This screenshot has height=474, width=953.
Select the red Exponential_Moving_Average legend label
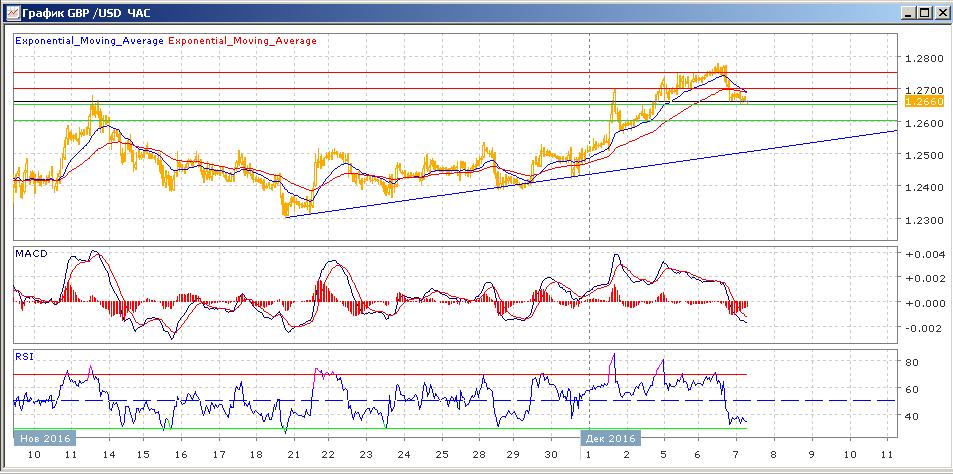(243, 41)
